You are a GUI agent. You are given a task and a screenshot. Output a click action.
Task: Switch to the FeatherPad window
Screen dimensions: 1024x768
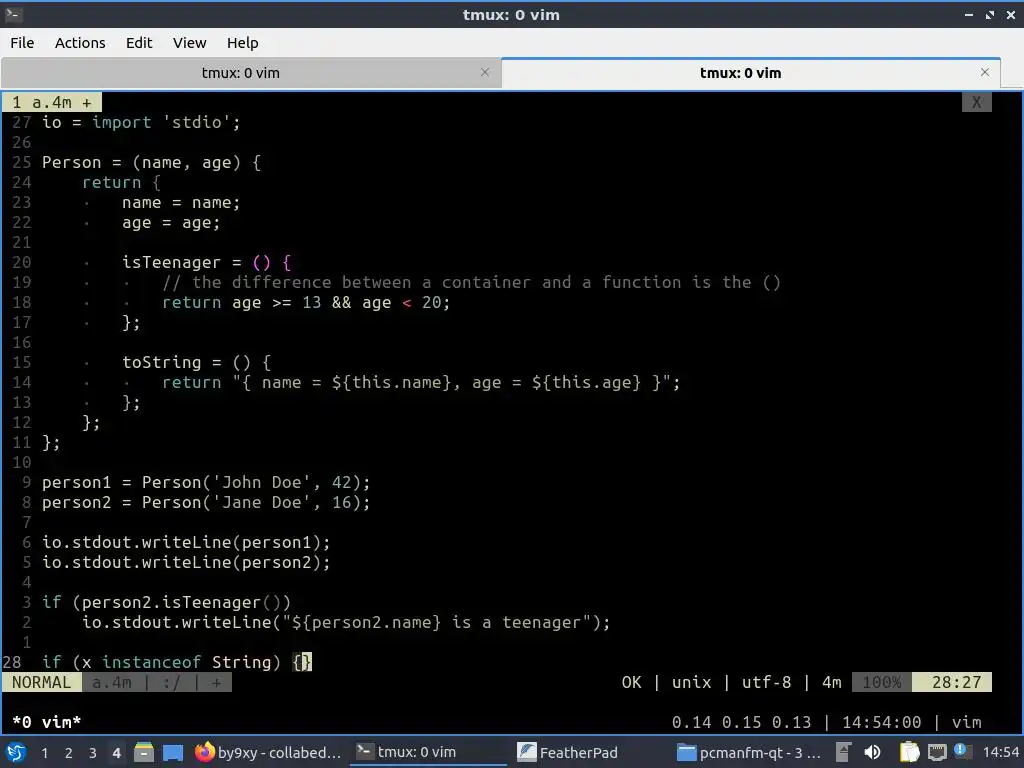pos(588,752)
